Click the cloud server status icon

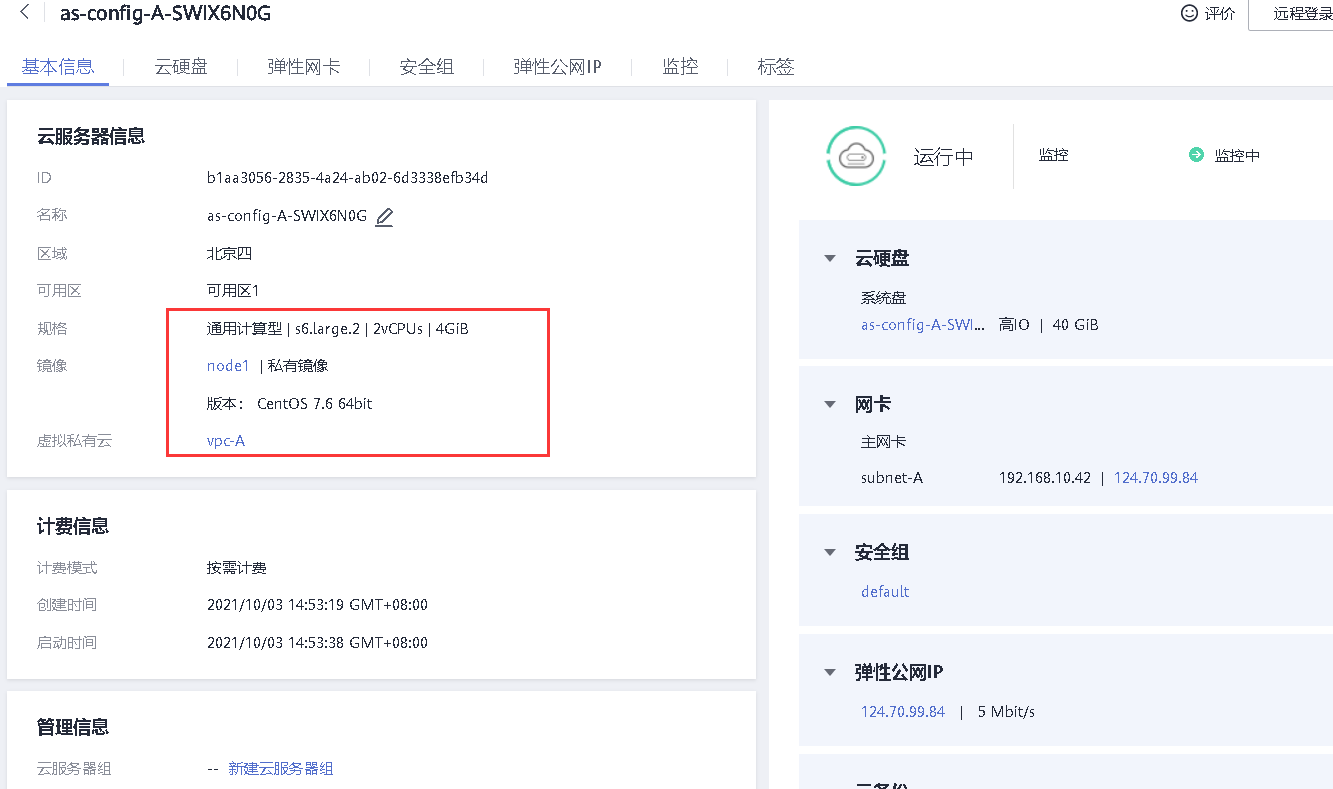pyautogui.click(x=857, y=156)
